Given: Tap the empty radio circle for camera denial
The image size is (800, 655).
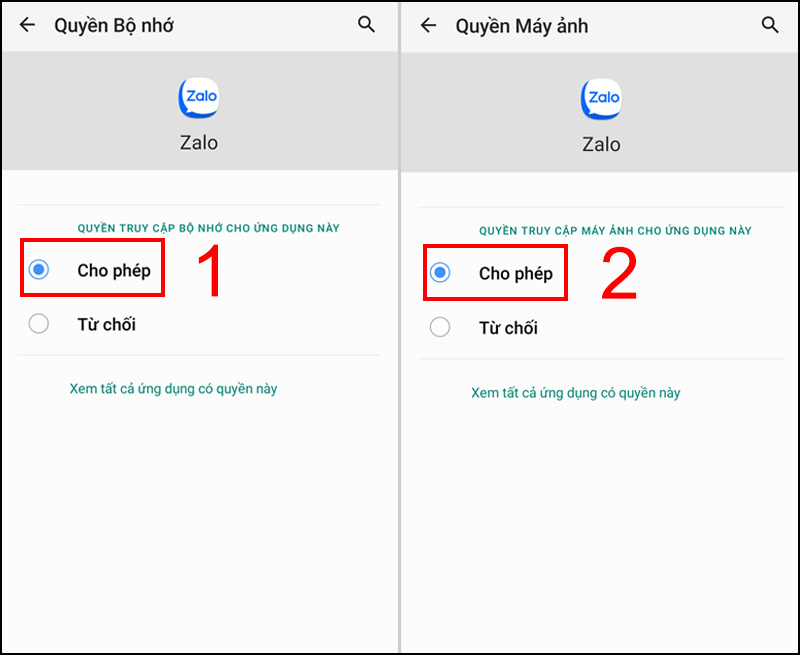Looking at the screenshot, I should [x=440, y=327].
